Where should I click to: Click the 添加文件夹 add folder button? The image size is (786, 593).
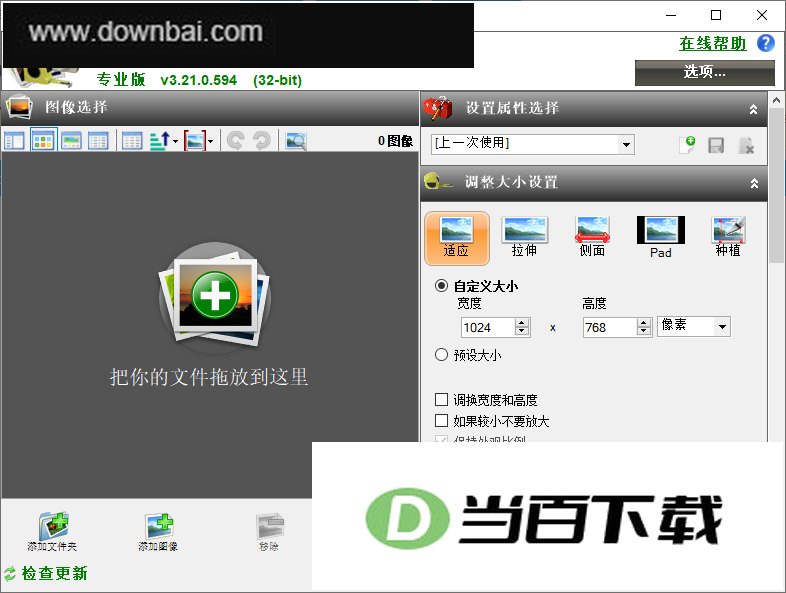[52, 532]
